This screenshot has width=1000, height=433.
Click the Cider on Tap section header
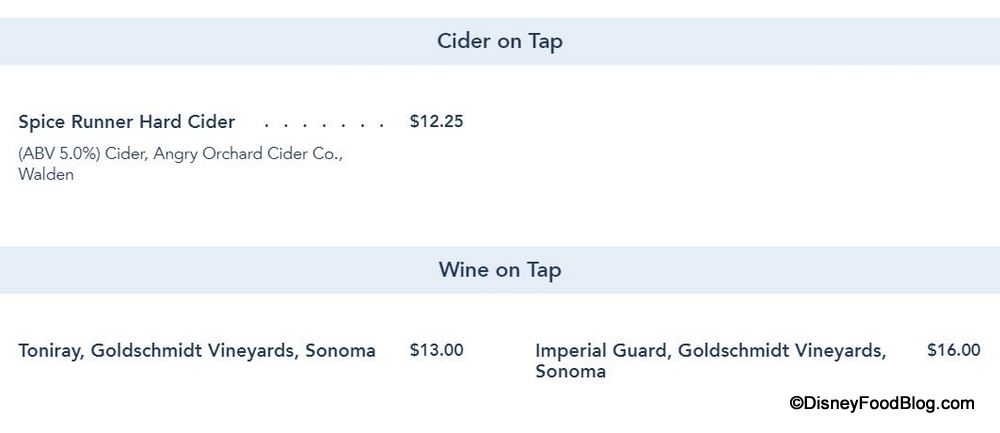point(499,41)
